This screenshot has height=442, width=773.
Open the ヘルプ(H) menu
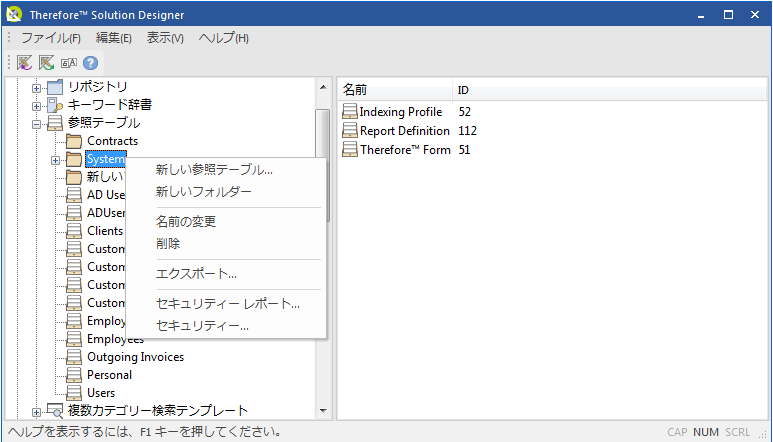click(224, 38)
